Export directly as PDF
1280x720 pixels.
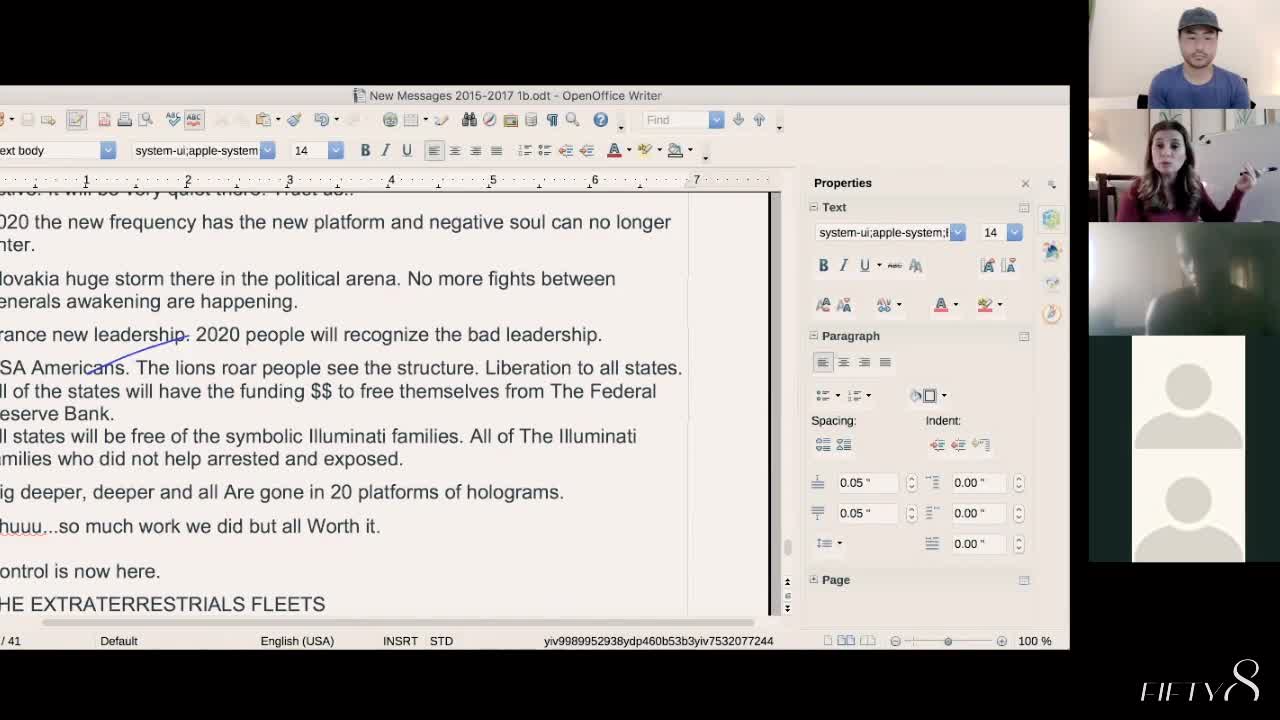104,120
